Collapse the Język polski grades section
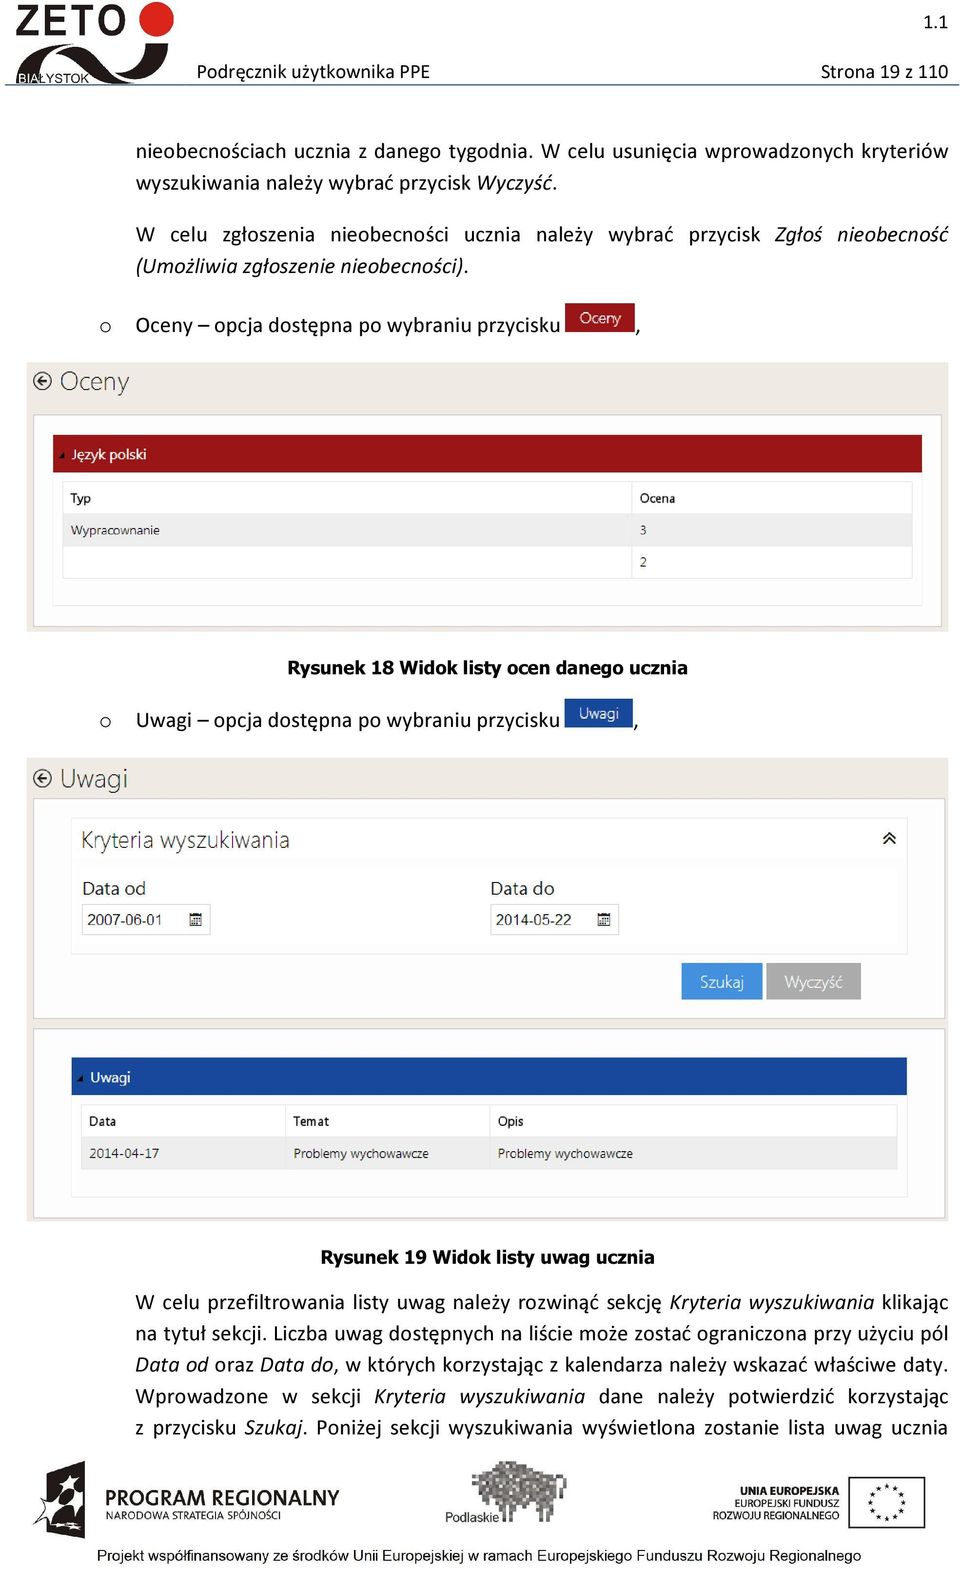The height and width of the screenshot is (1569, 960). (x=62, y=455)
